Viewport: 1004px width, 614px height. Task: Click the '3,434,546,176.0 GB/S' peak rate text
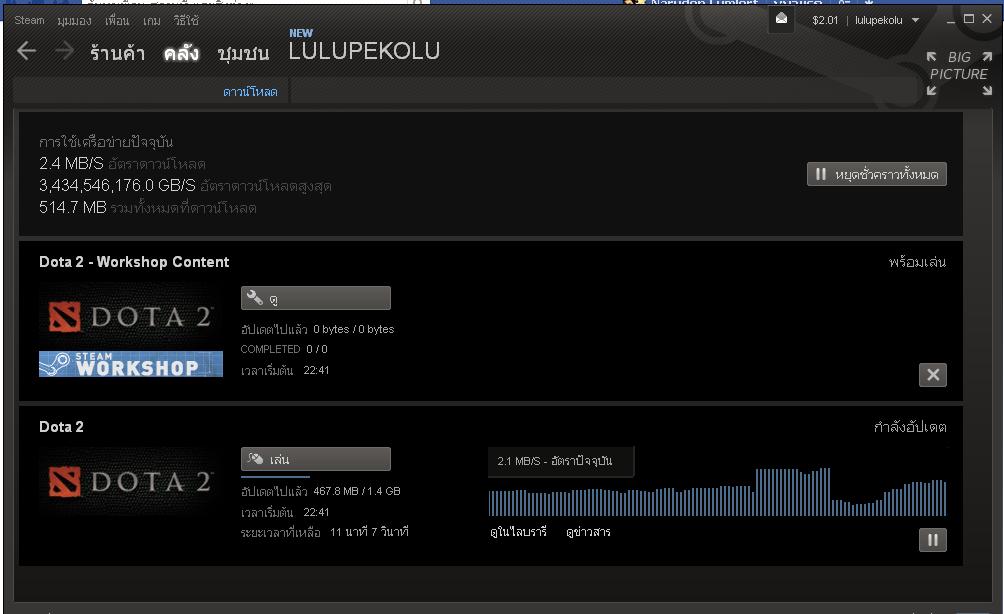(x=117, y=186)
